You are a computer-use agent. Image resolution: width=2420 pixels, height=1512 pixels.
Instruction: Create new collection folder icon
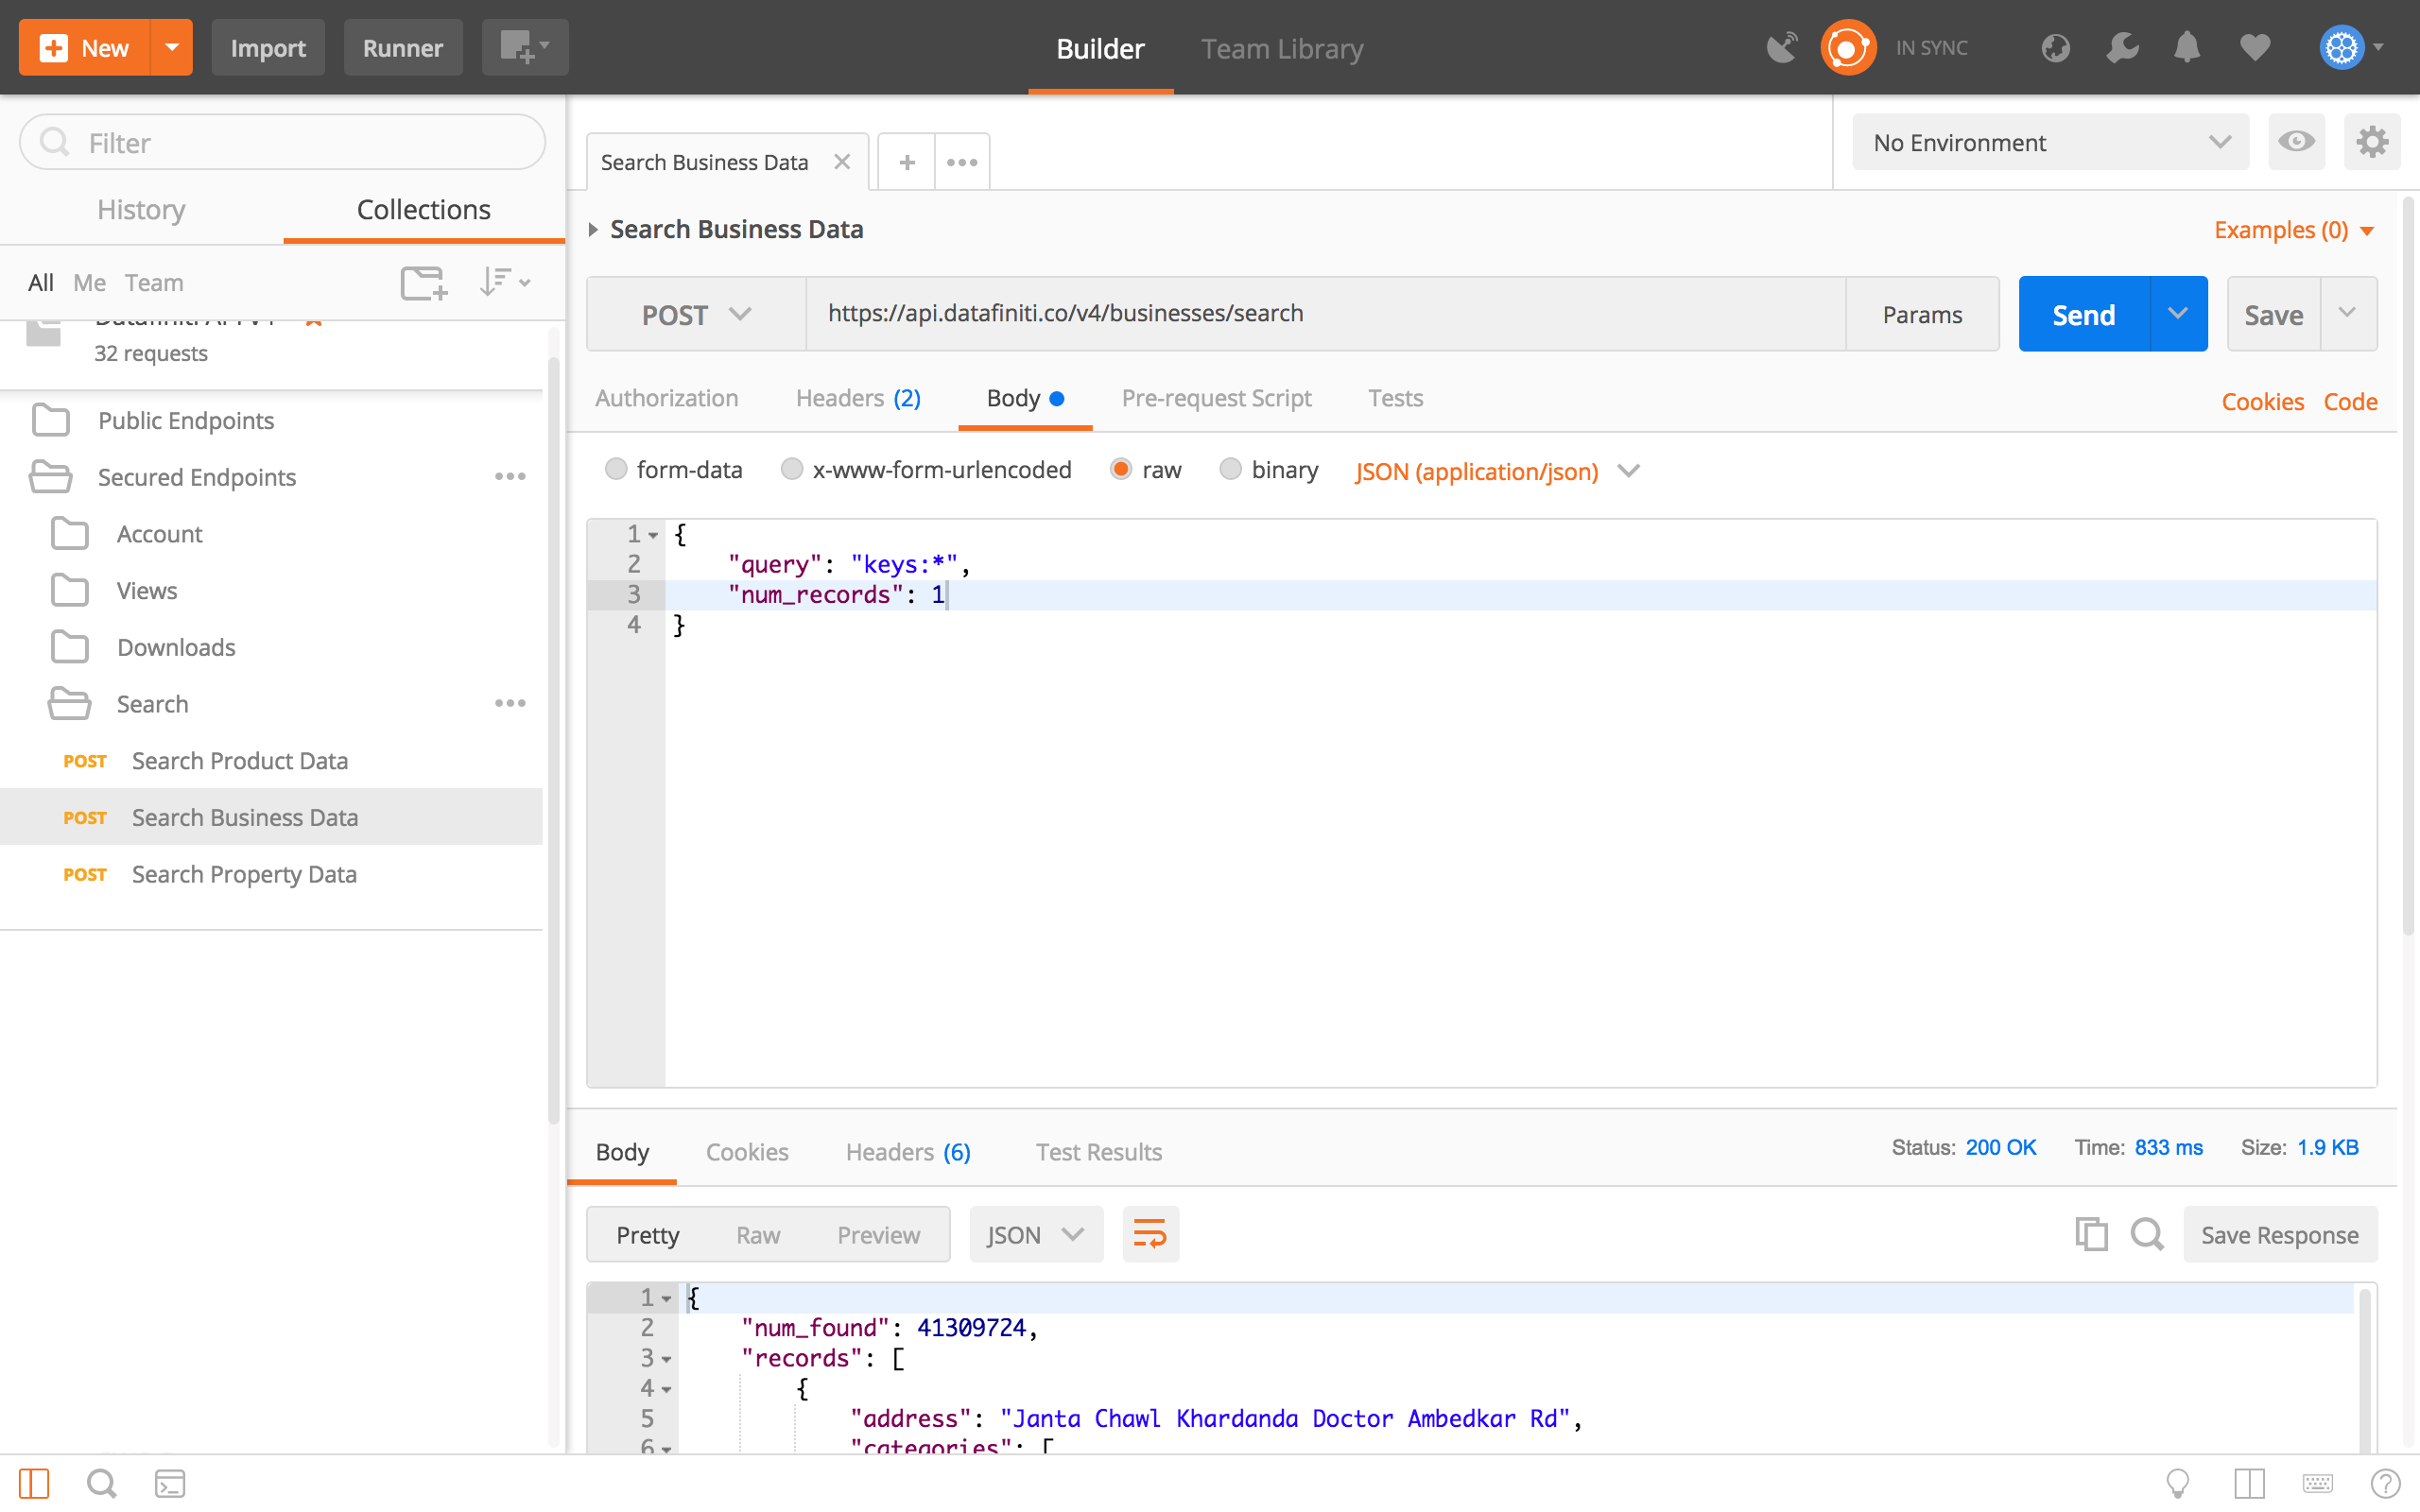click(424, 283)
